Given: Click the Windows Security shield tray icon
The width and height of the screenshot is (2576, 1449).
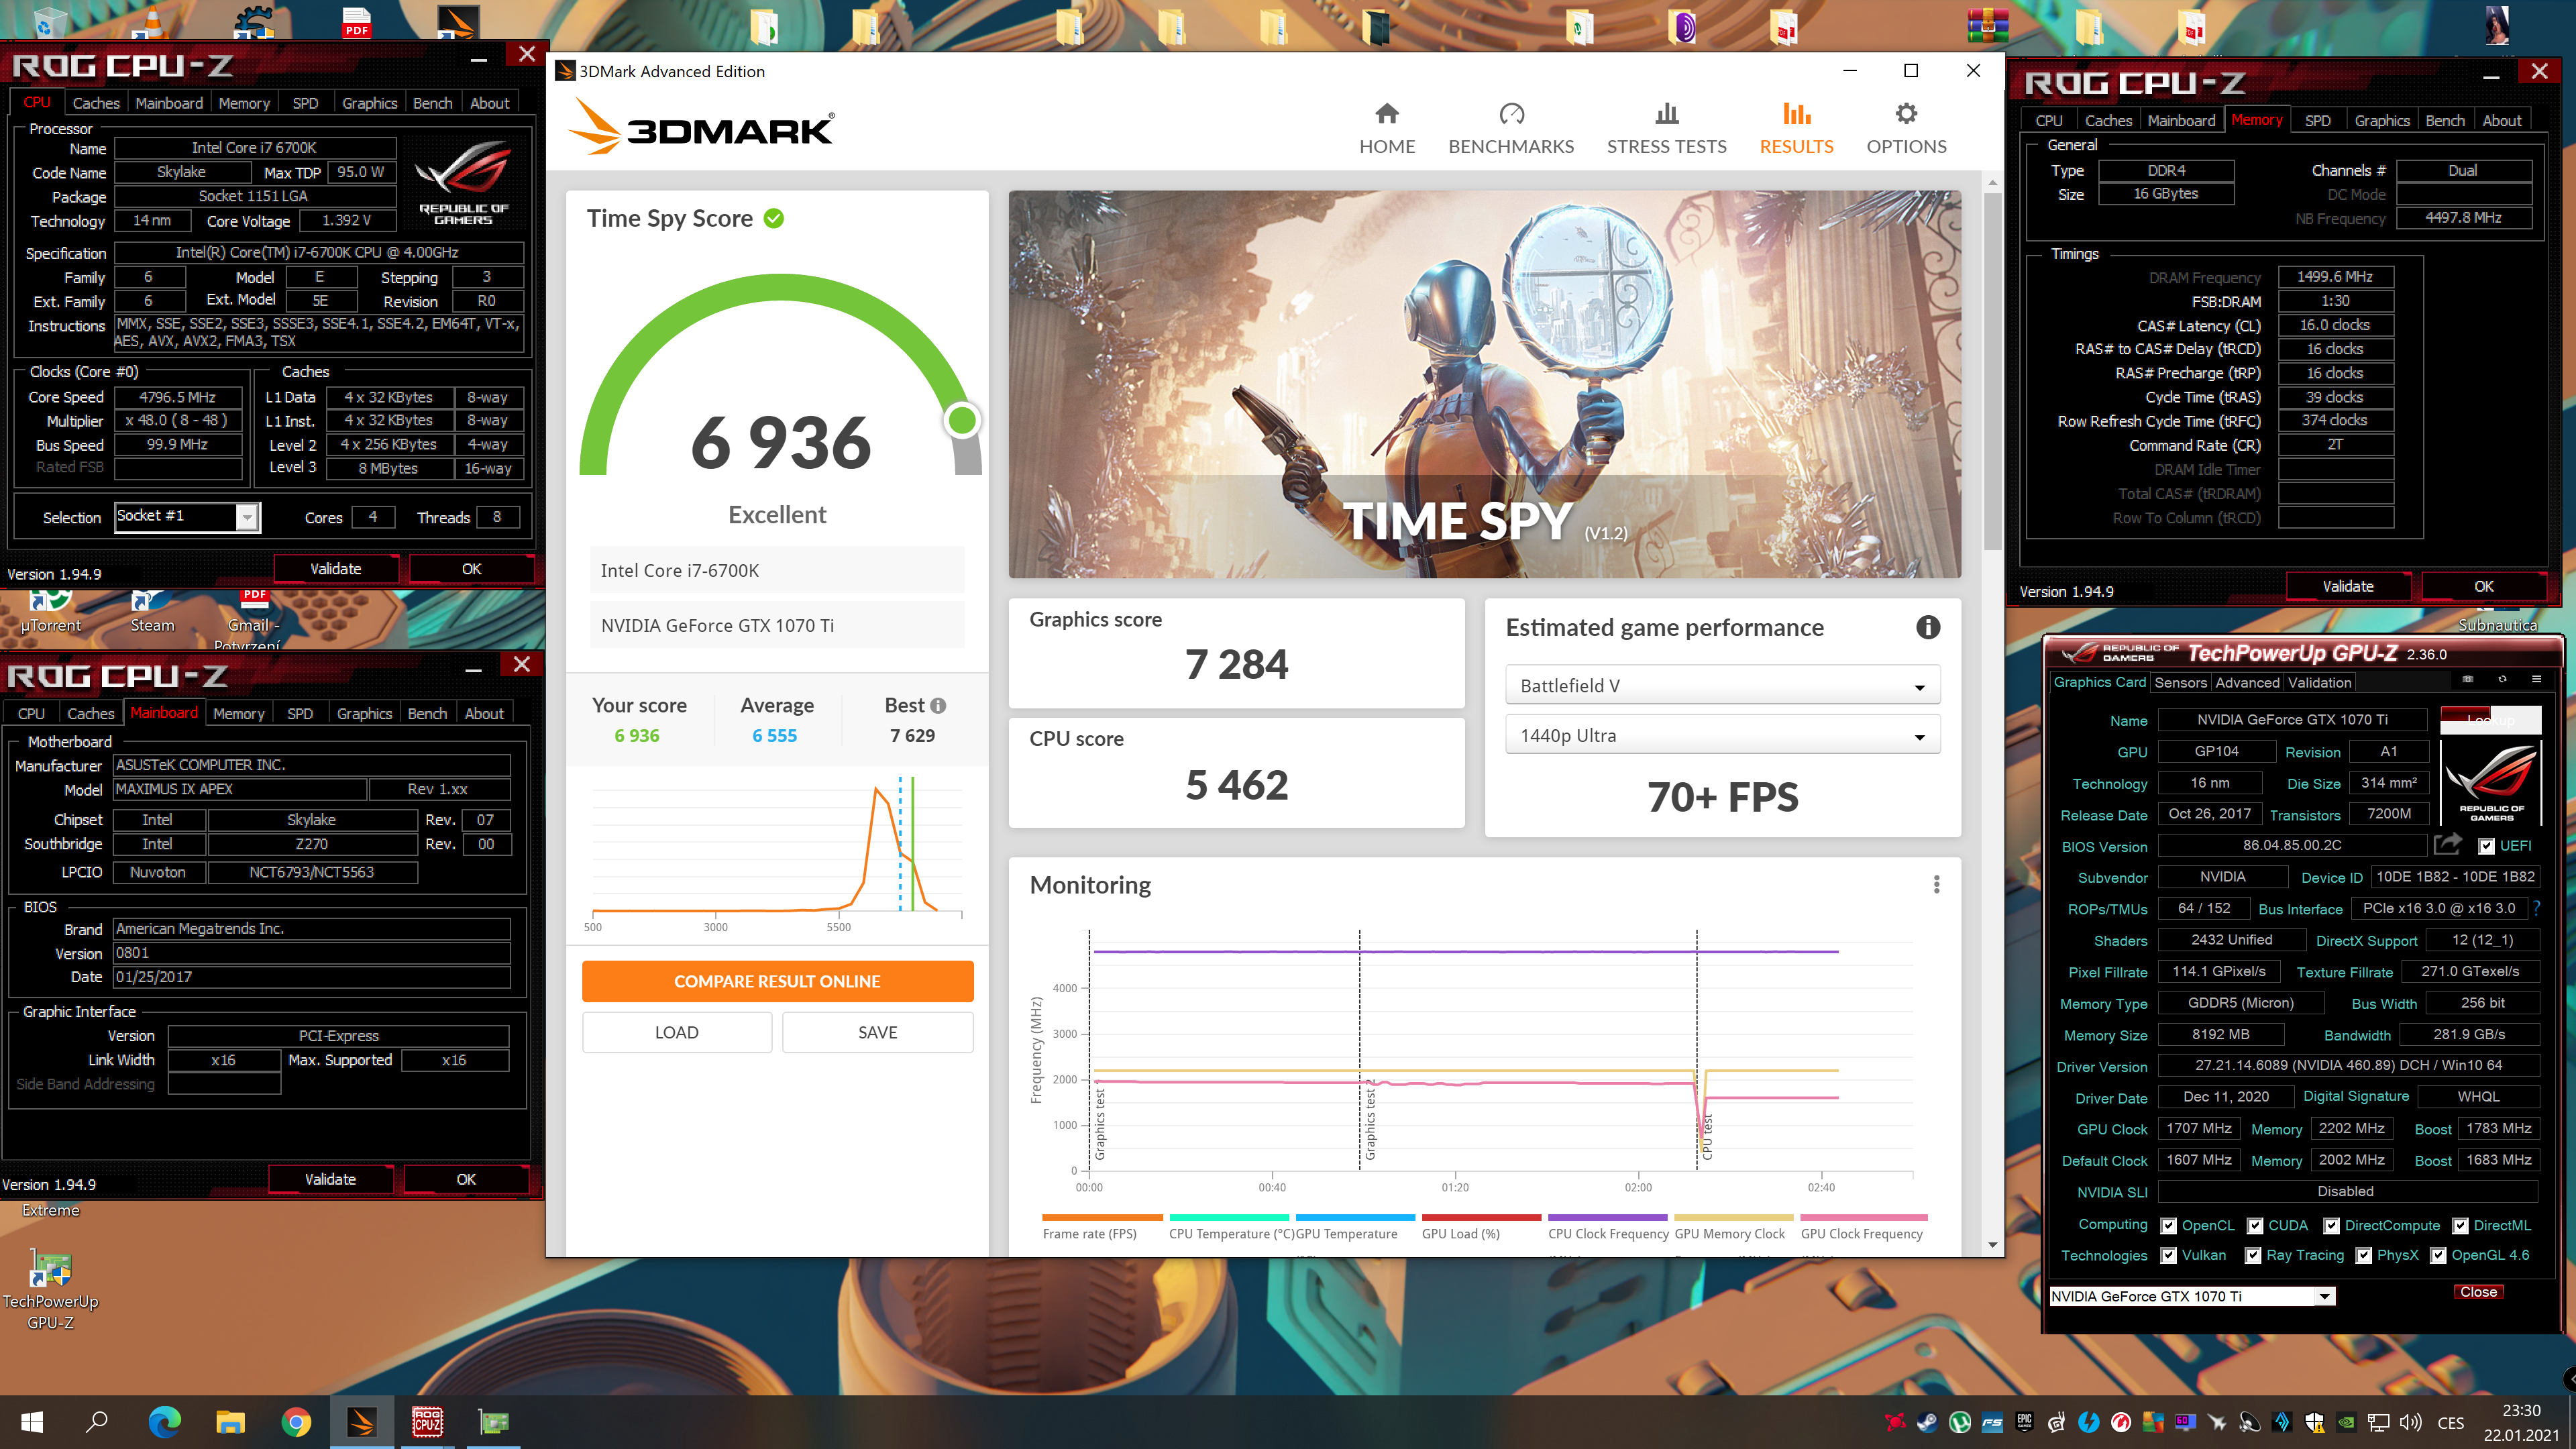Looking at the screenshot, I should coord(2314,1422).
